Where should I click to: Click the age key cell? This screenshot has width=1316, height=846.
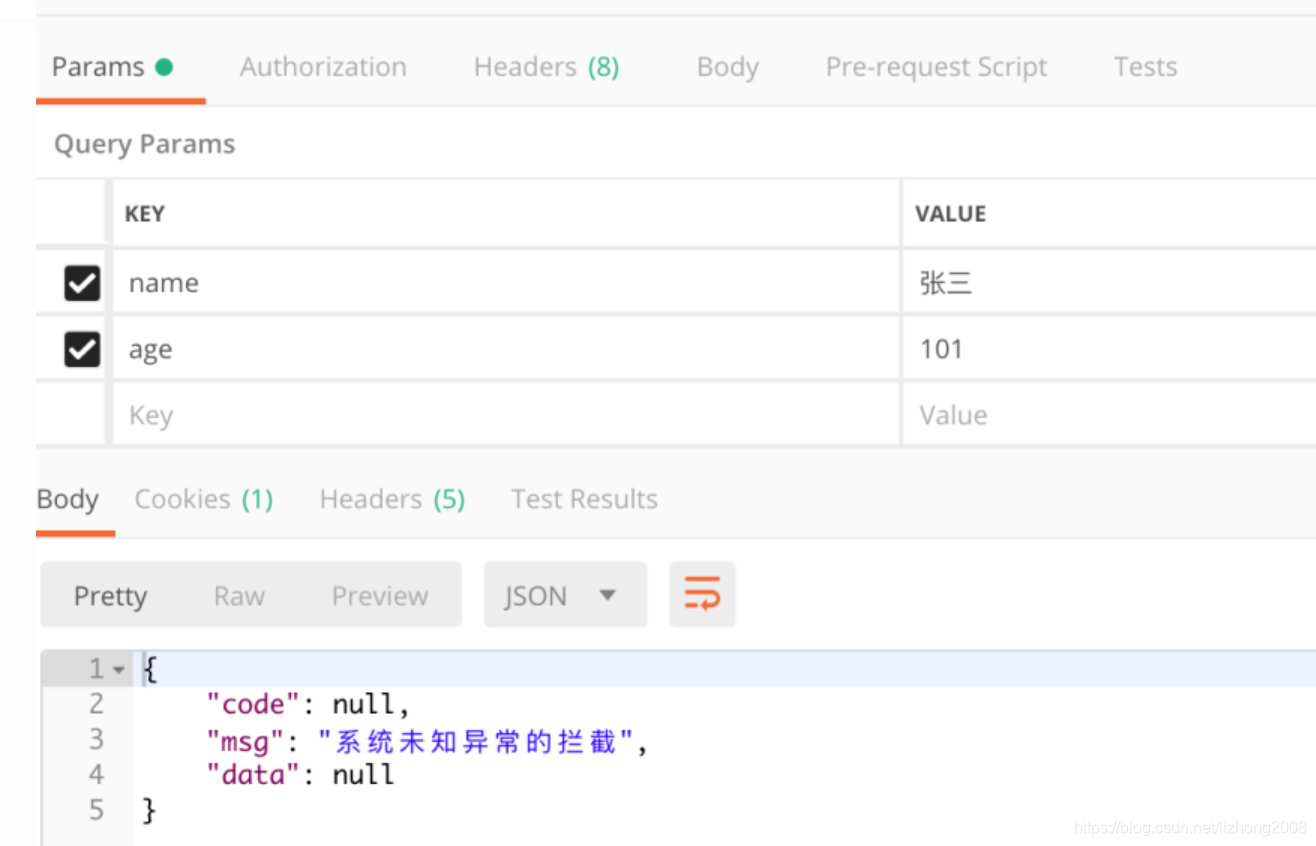click(x=506, y=349)
